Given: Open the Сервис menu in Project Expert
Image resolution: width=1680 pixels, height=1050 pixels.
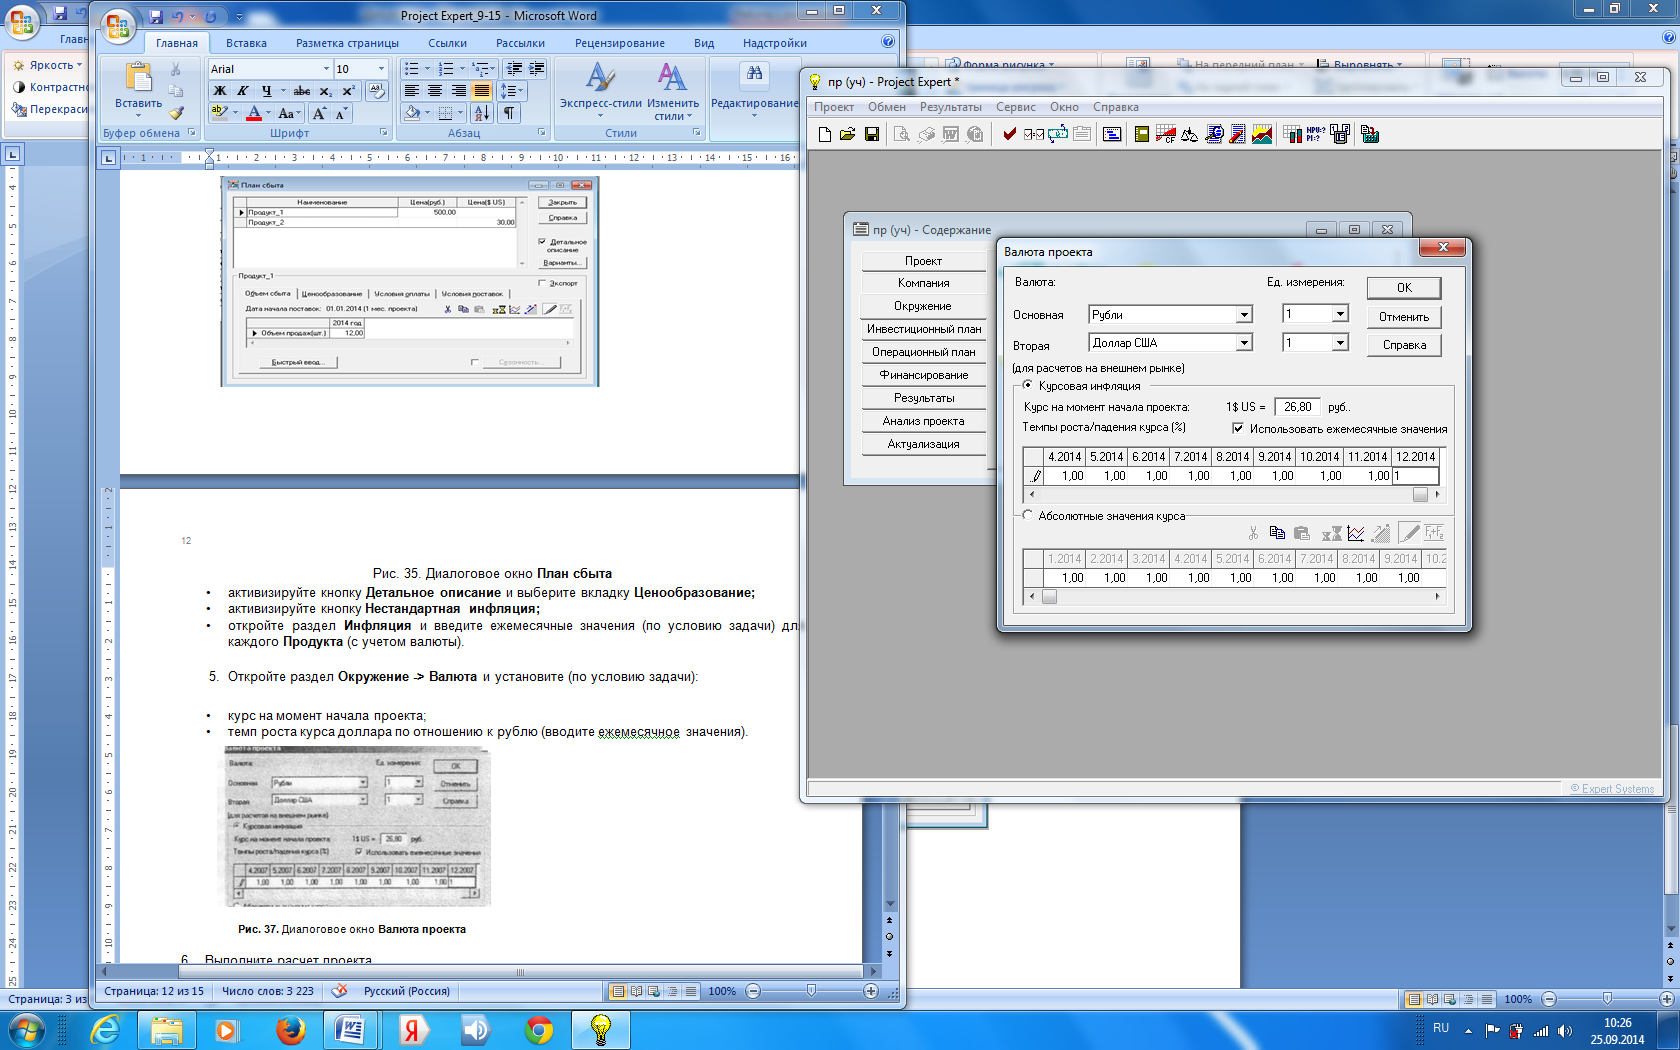Looking at the screenshot, I should [1016, 107].
